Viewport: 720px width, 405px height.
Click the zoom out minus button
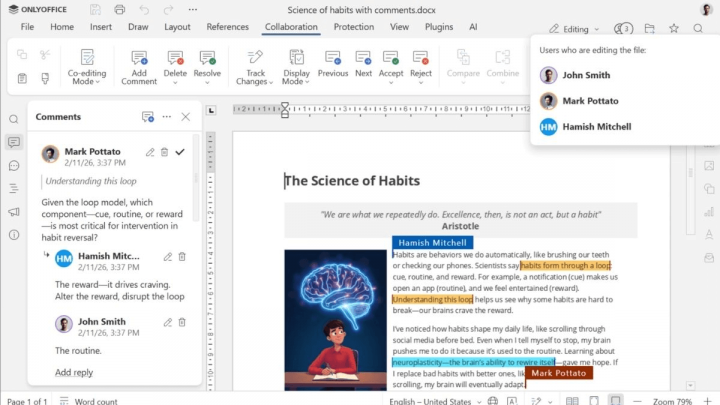click(x=637, y=401)
